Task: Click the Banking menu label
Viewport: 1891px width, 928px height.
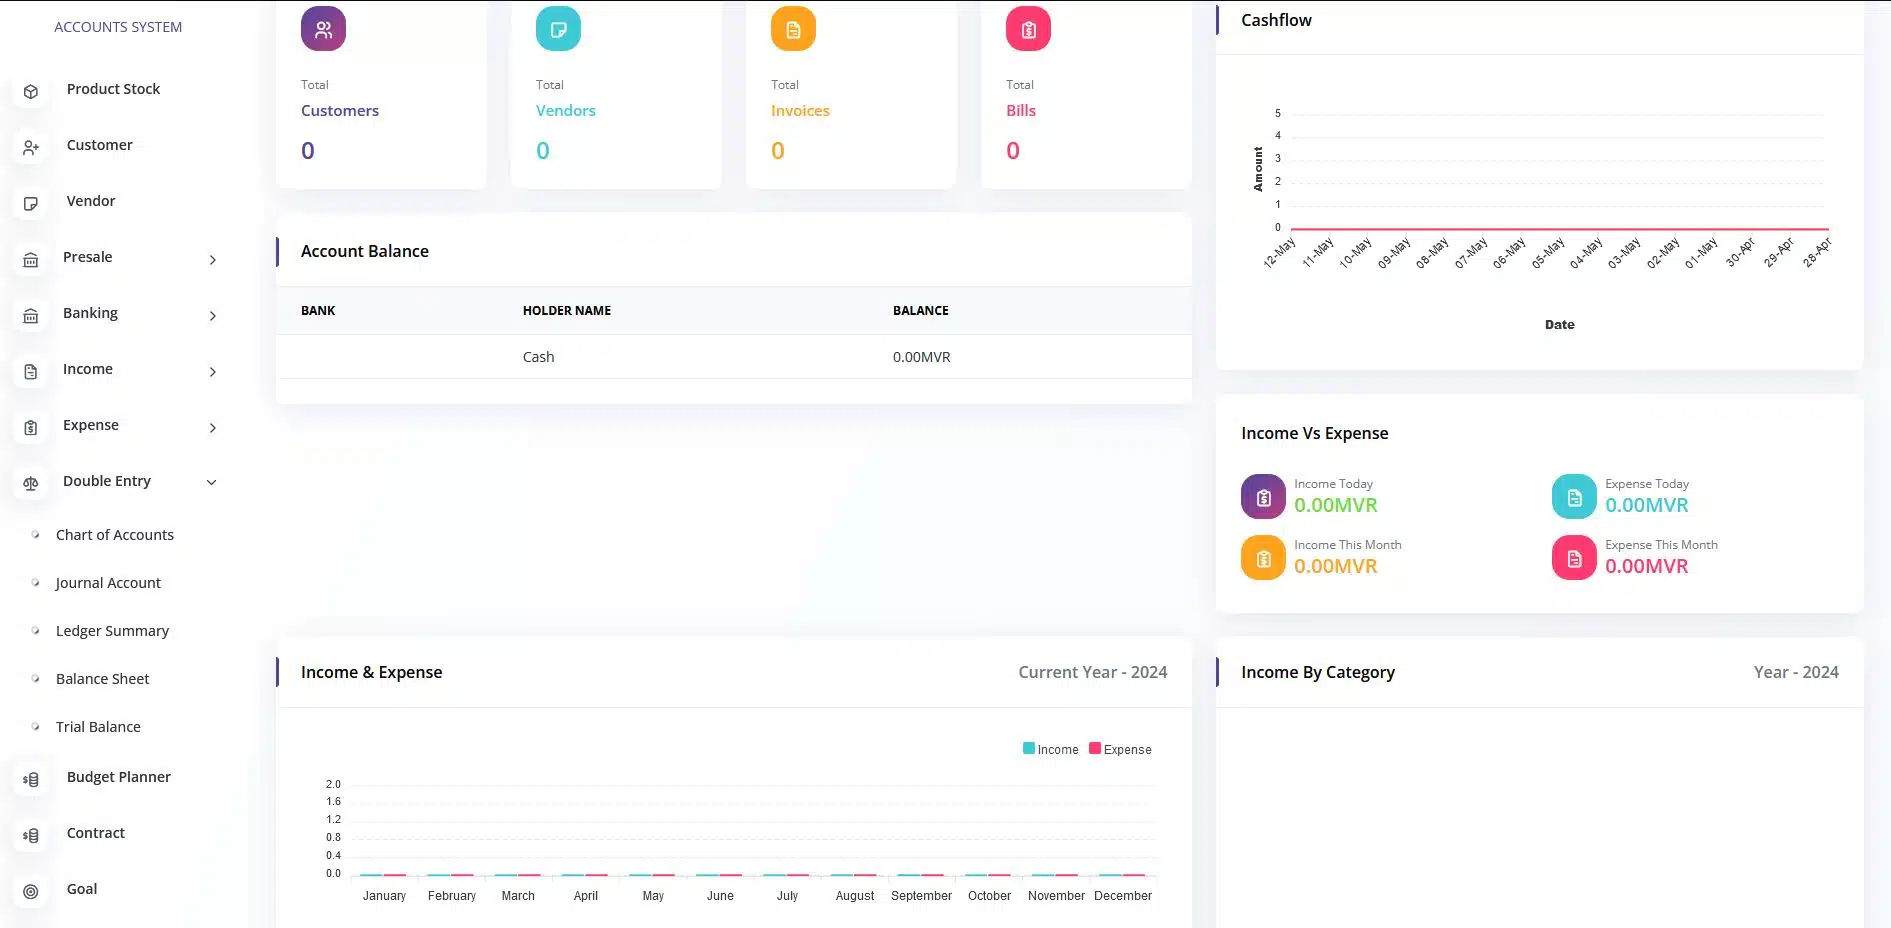Action: click(90, 313)
